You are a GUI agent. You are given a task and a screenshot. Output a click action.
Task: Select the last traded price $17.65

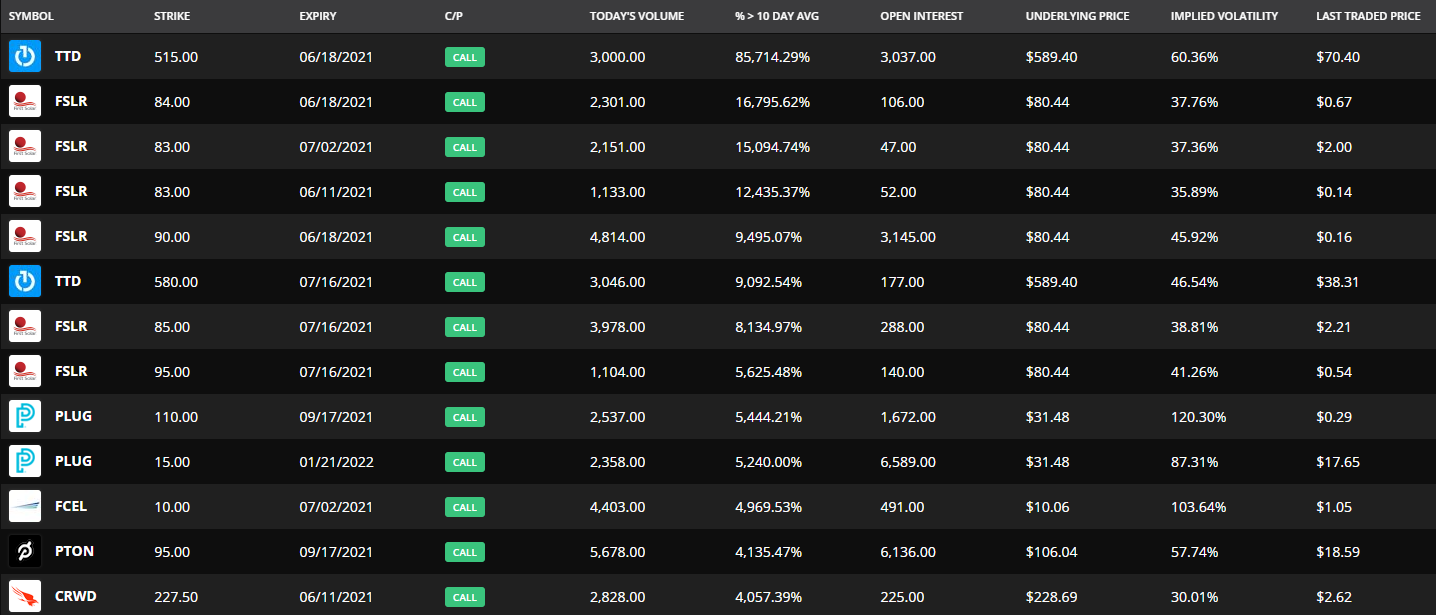click(x=1338, y=462)
